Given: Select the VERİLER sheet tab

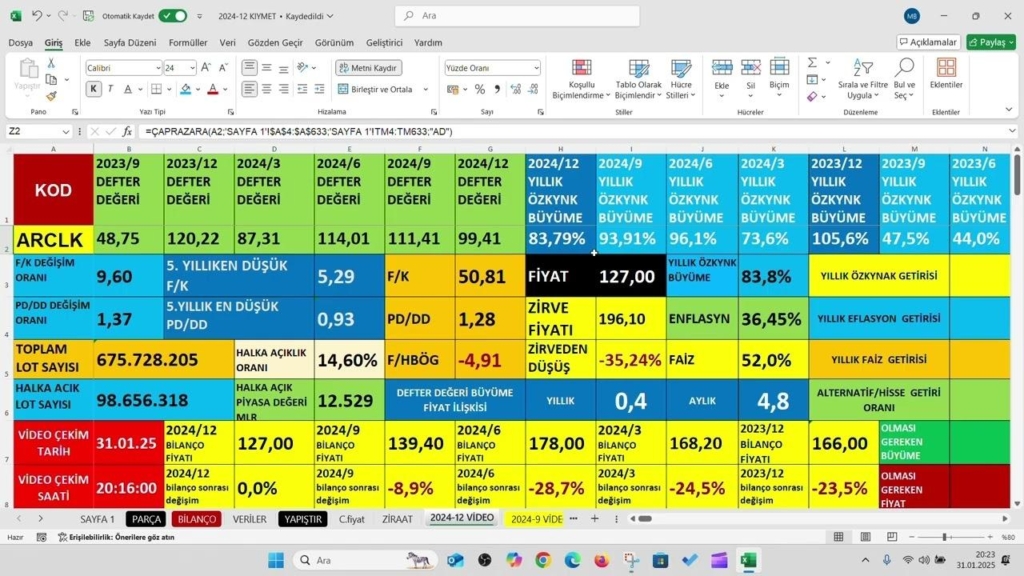Looking at the screenshot, I should 249,519.
